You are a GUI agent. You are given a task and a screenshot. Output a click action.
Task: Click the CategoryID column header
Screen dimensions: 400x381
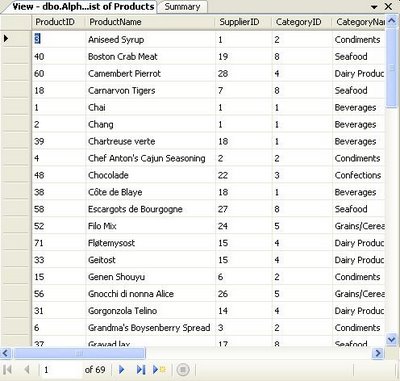pyautogui.click(x=302, y=22)
